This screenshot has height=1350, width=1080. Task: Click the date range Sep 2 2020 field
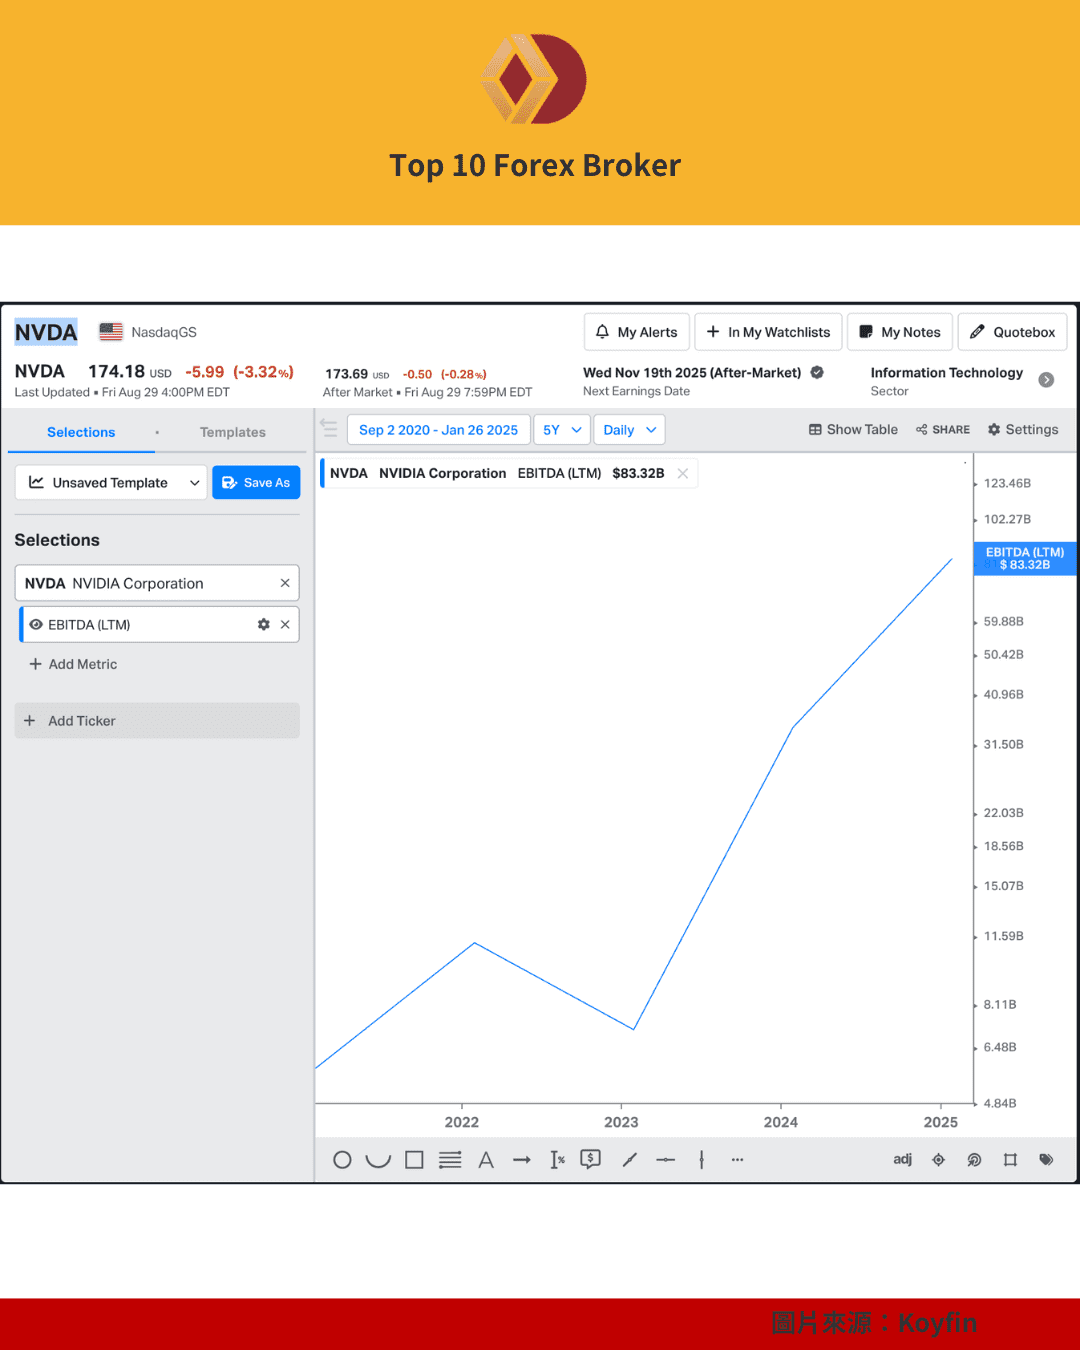pyautogui.click(x=438, y=430)
